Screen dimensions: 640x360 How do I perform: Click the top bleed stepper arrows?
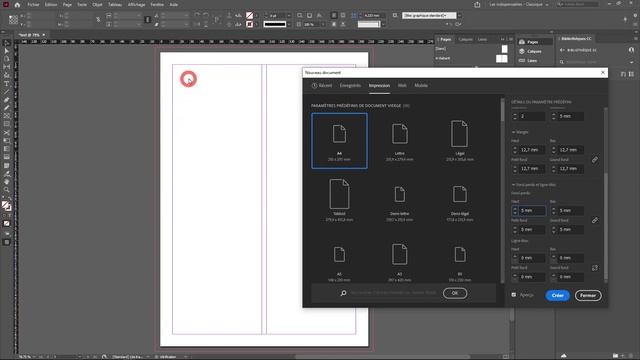point(515,211)
